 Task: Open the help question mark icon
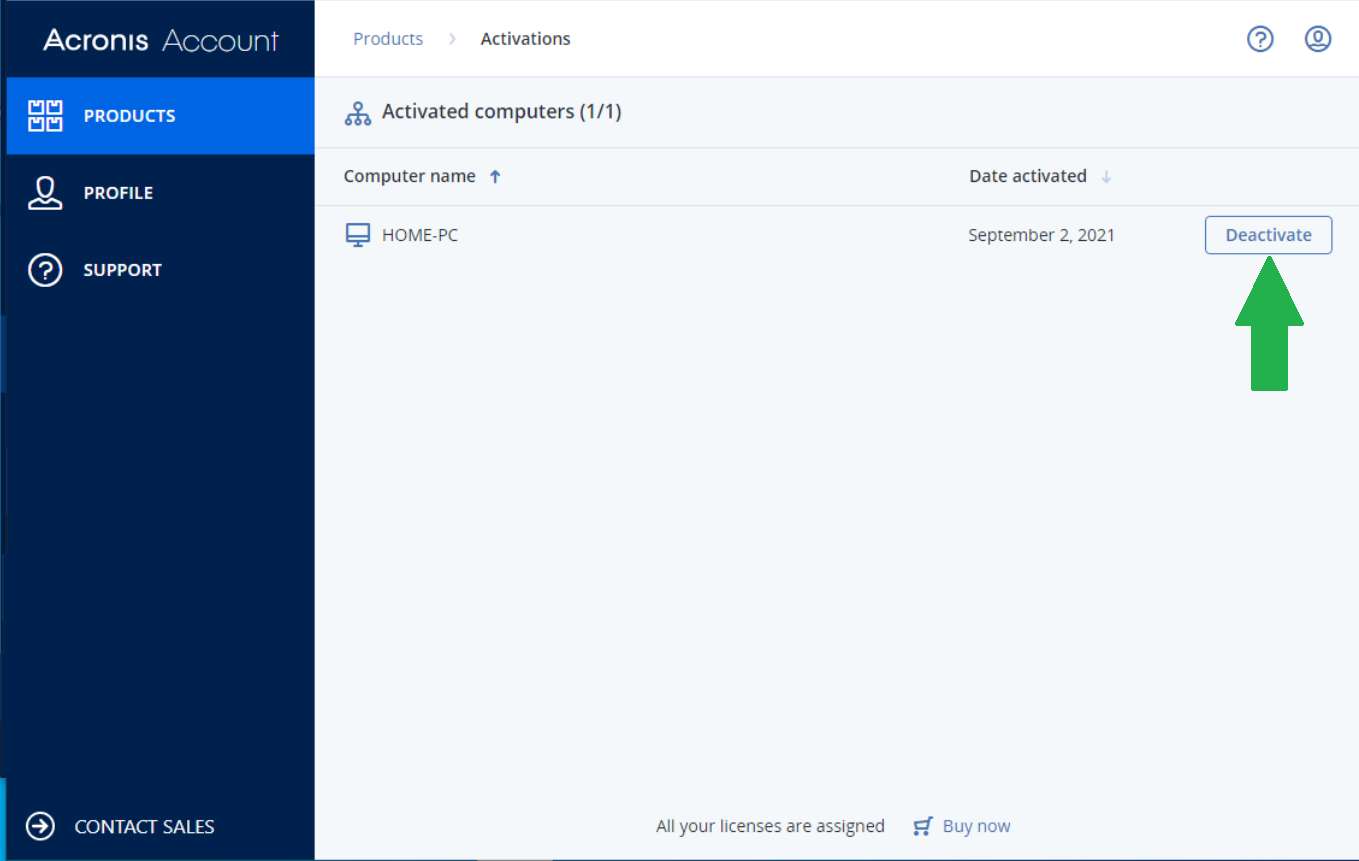1260,39
